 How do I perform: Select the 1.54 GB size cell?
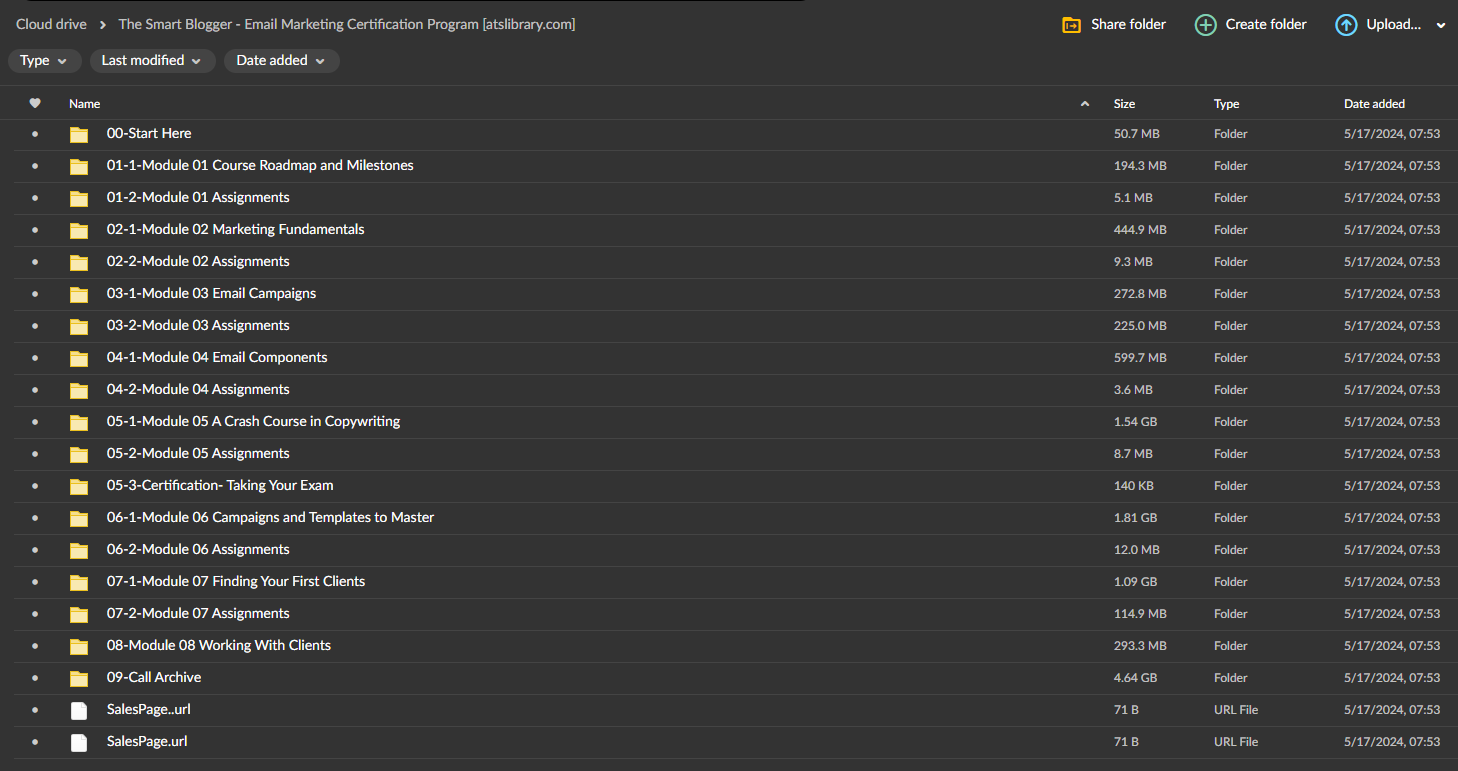pos(1135,422)
